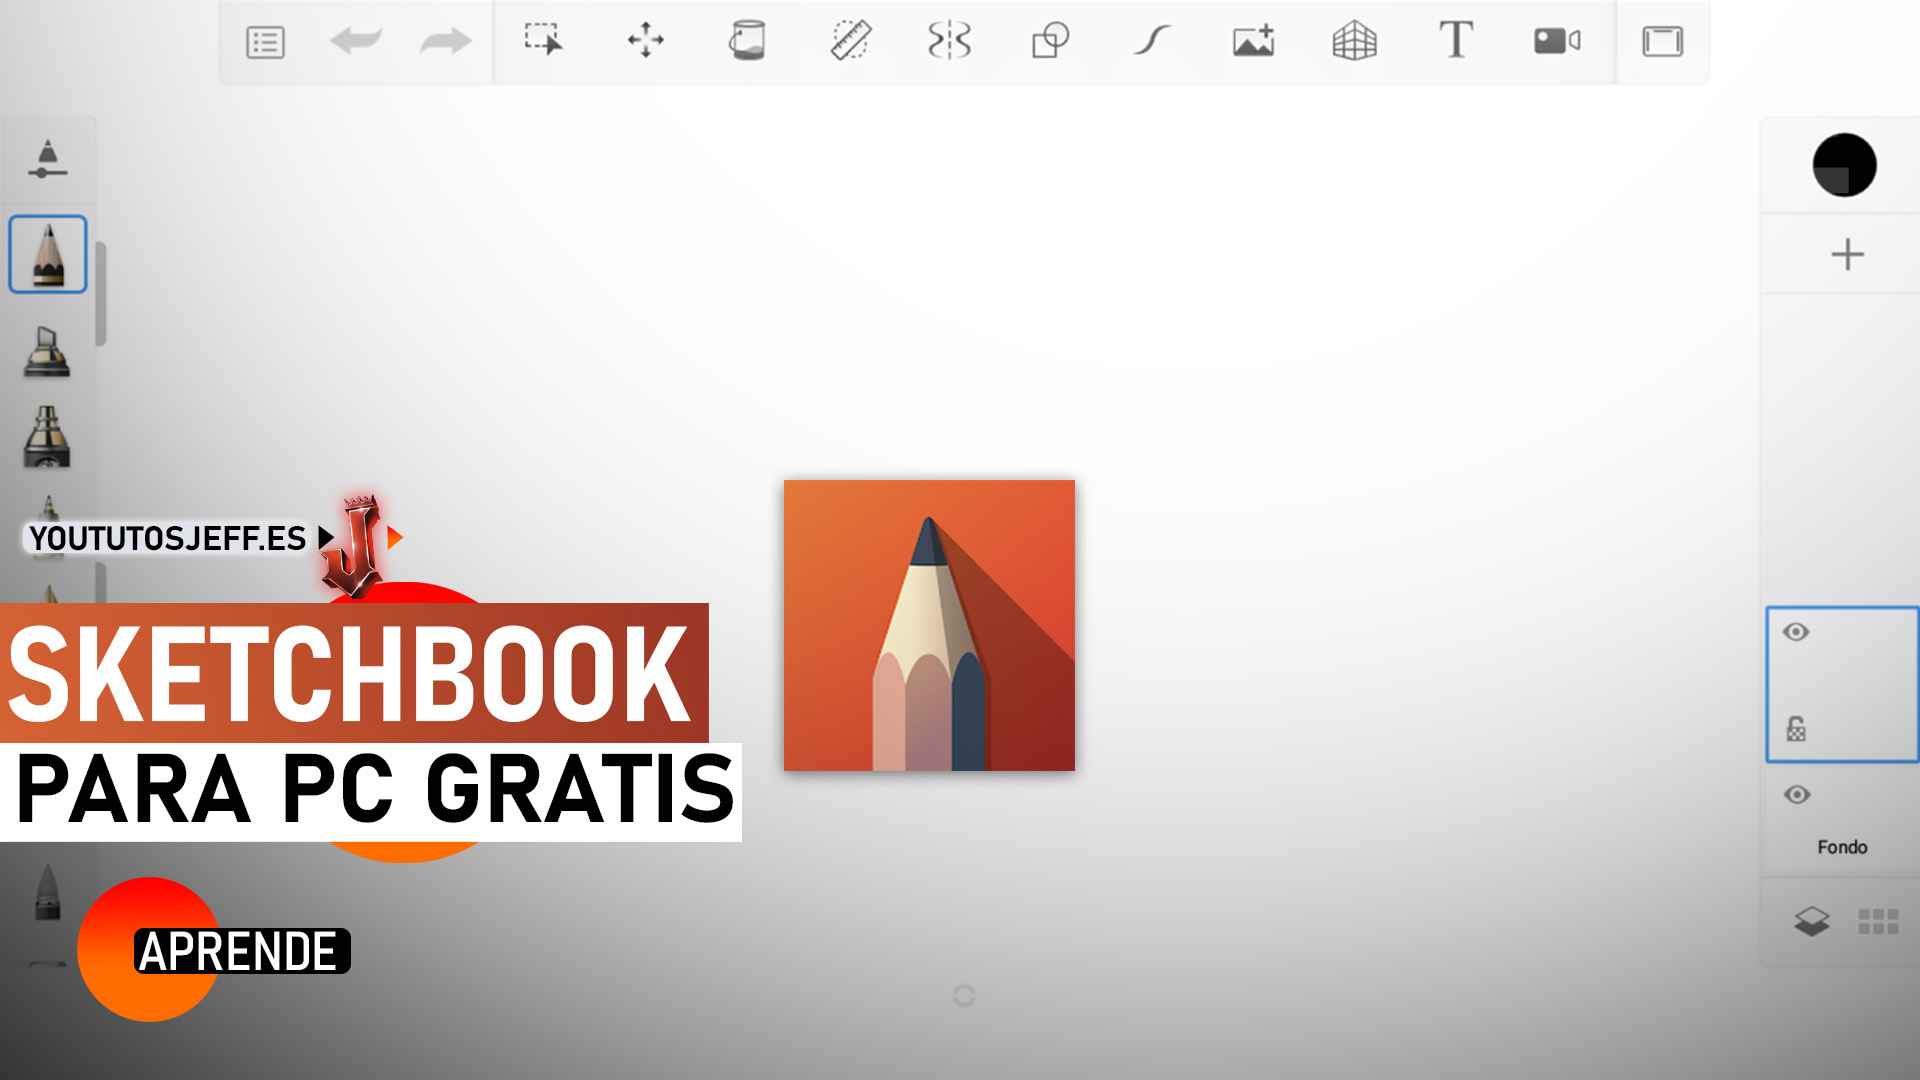Activate the transform/move tool
The height and width of the screenshot is (1080, 1920).
pyautogui.click(x=646, y=42)
